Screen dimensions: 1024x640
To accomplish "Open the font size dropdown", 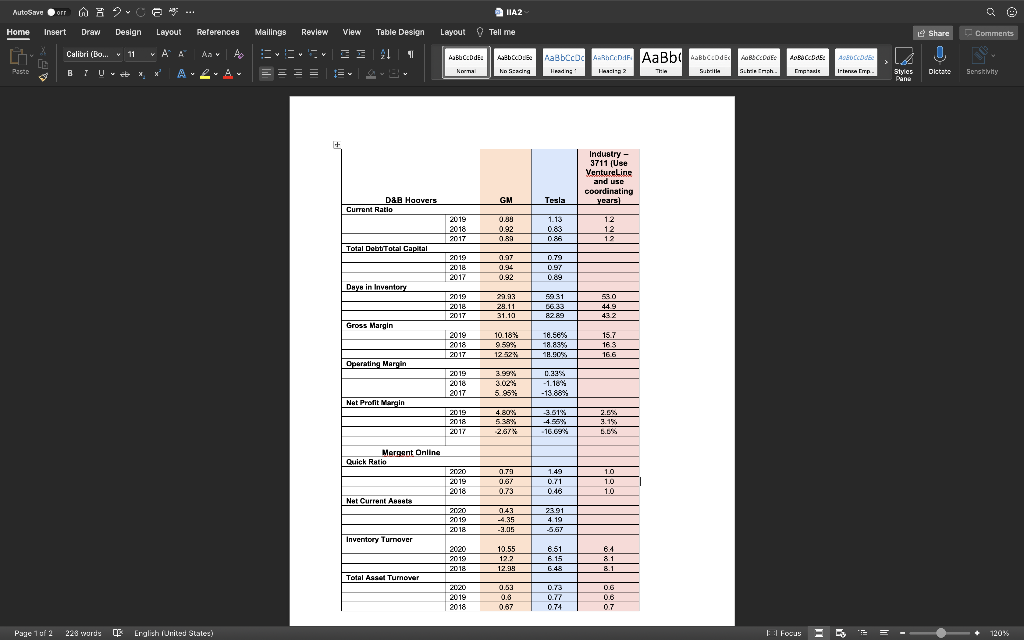I will click(153, 54).
